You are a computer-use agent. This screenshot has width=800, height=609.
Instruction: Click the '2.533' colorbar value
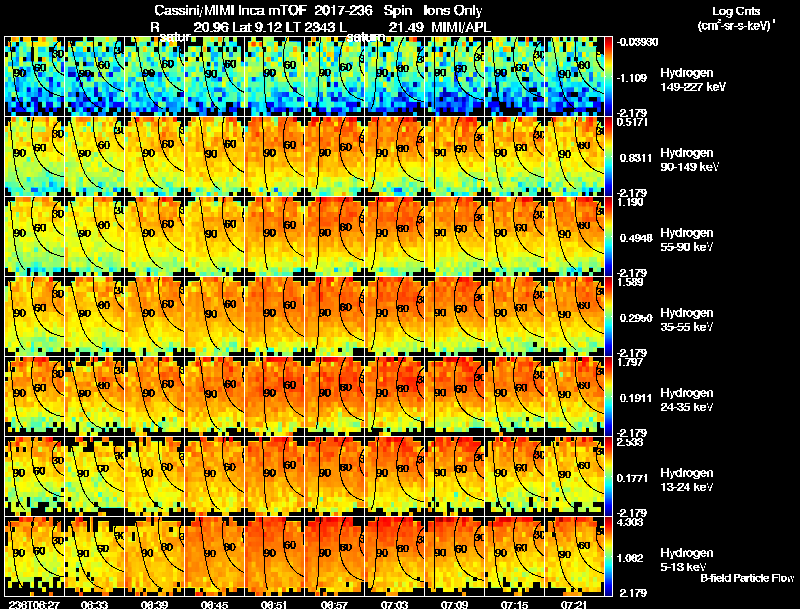pyautogui.click(x=630, y=442)
